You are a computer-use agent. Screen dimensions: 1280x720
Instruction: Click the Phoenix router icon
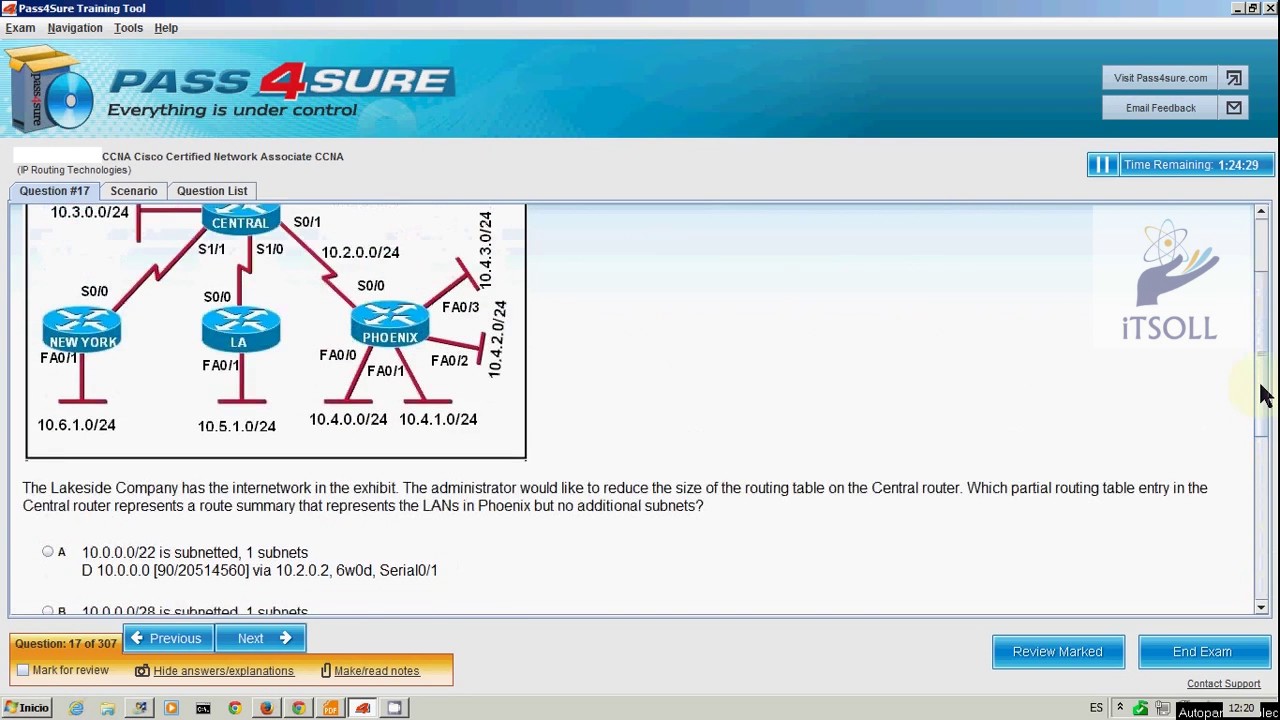coord(390,326)
